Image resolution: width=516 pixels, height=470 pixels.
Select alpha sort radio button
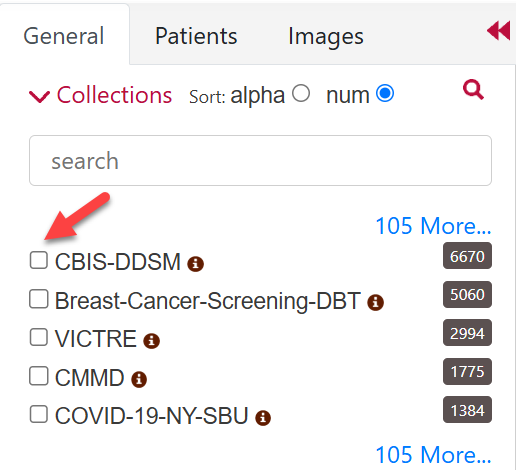(x=301, y=93)
